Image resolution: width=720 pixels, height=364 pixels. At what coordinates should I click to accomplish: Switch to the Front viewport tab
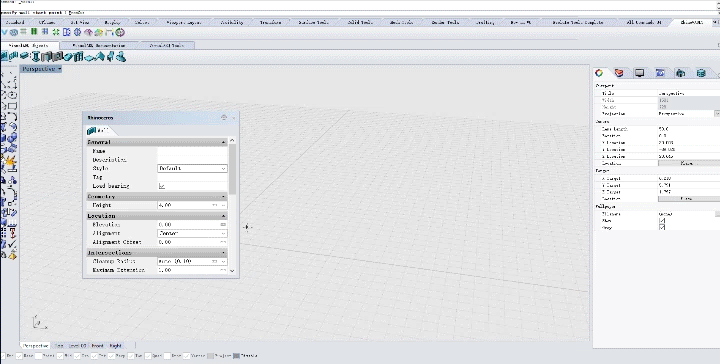click(x=97, y=346)
